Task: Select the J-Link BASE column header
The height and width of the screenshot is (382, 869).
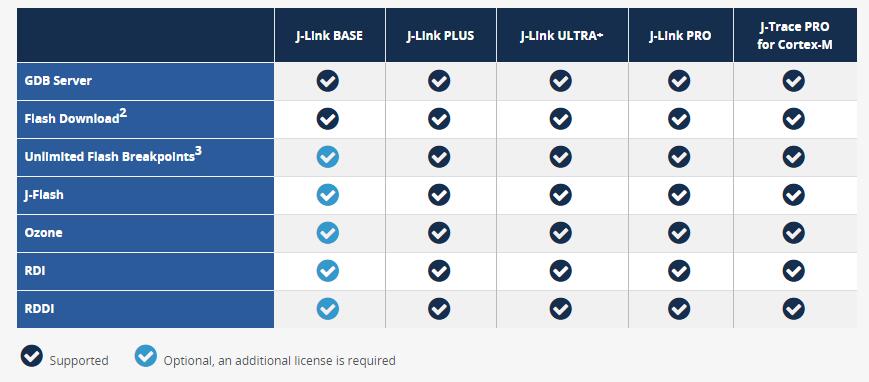Action: tap(329, 36)
